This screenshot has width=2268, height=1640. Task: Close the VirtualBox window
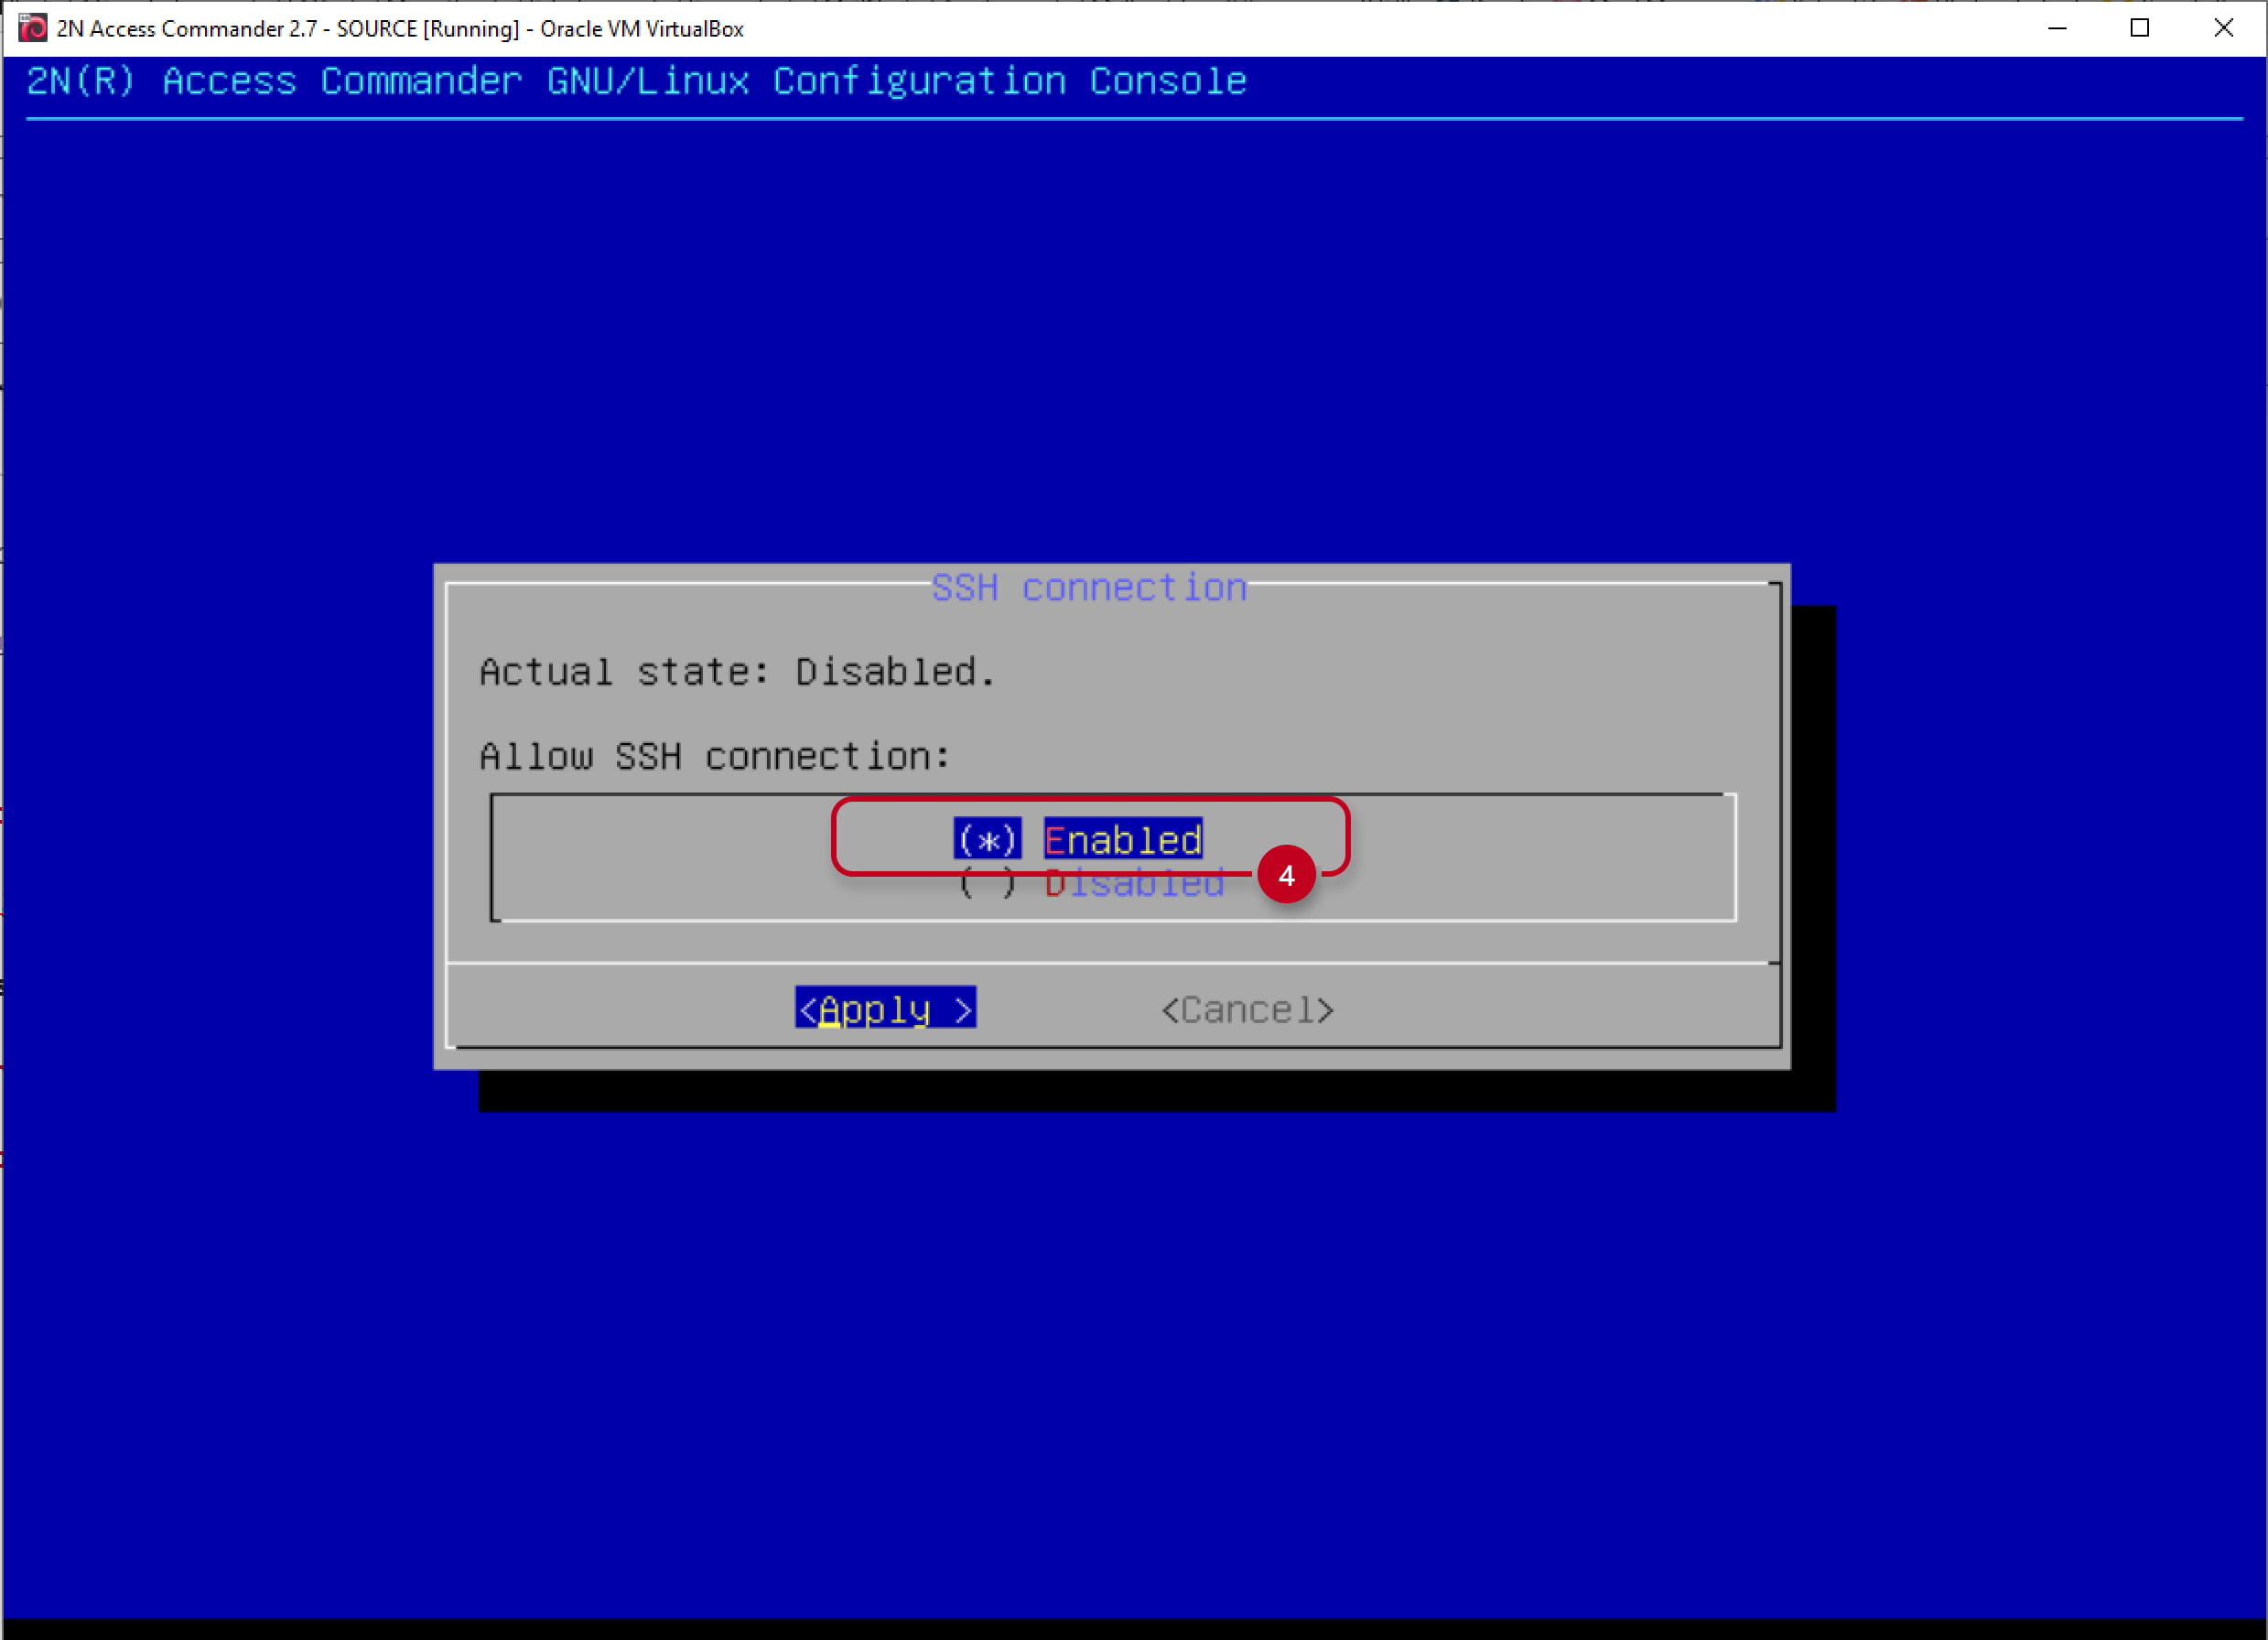2223,28
